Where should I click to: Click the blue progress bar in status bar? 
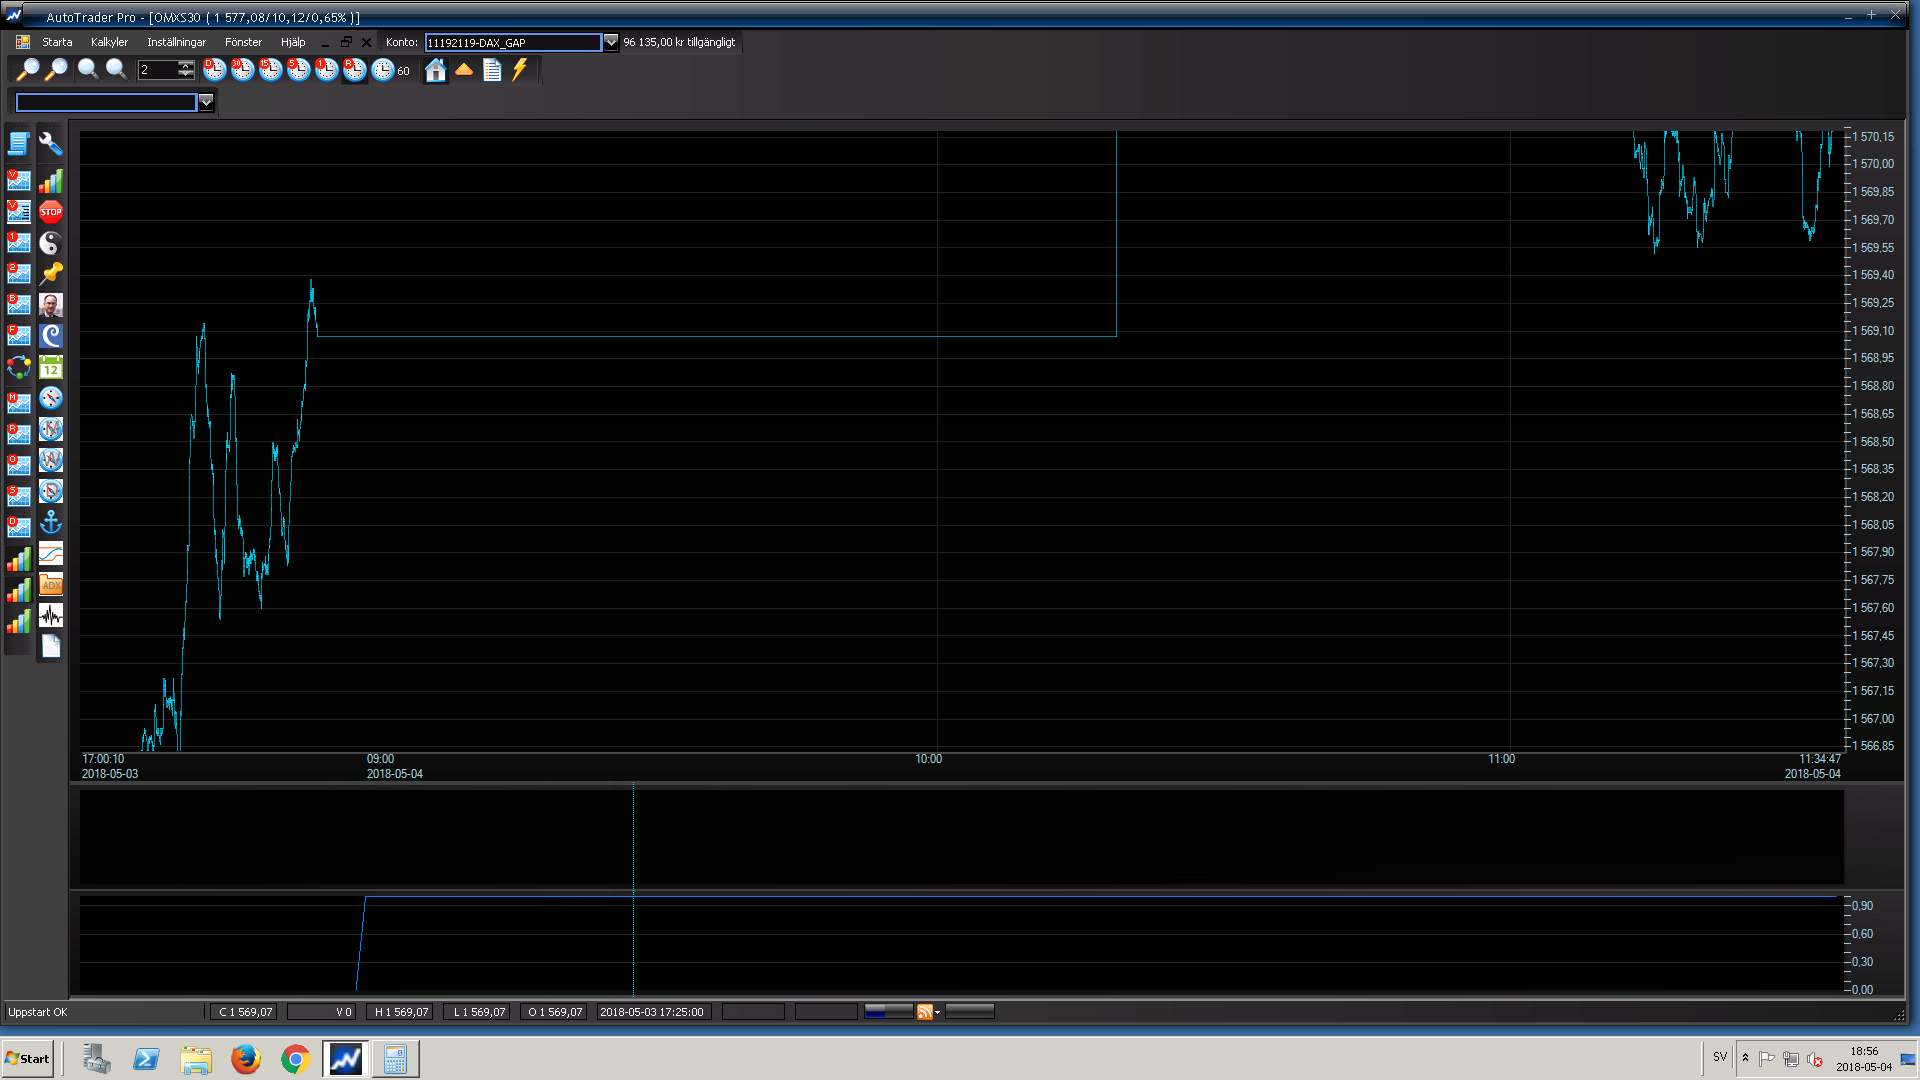click(888, 1012)
